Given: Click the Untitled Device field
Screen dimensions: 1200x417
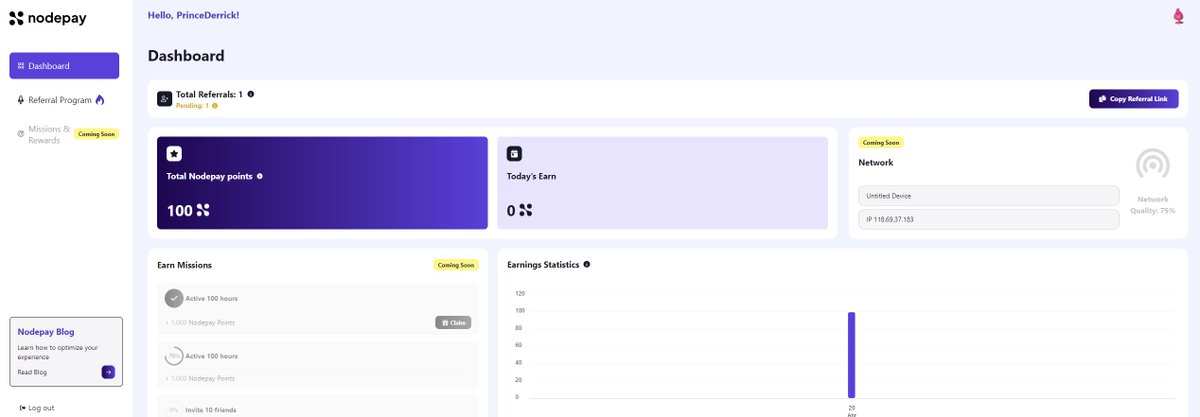Looking at the screenshot, I should [988, 195].
